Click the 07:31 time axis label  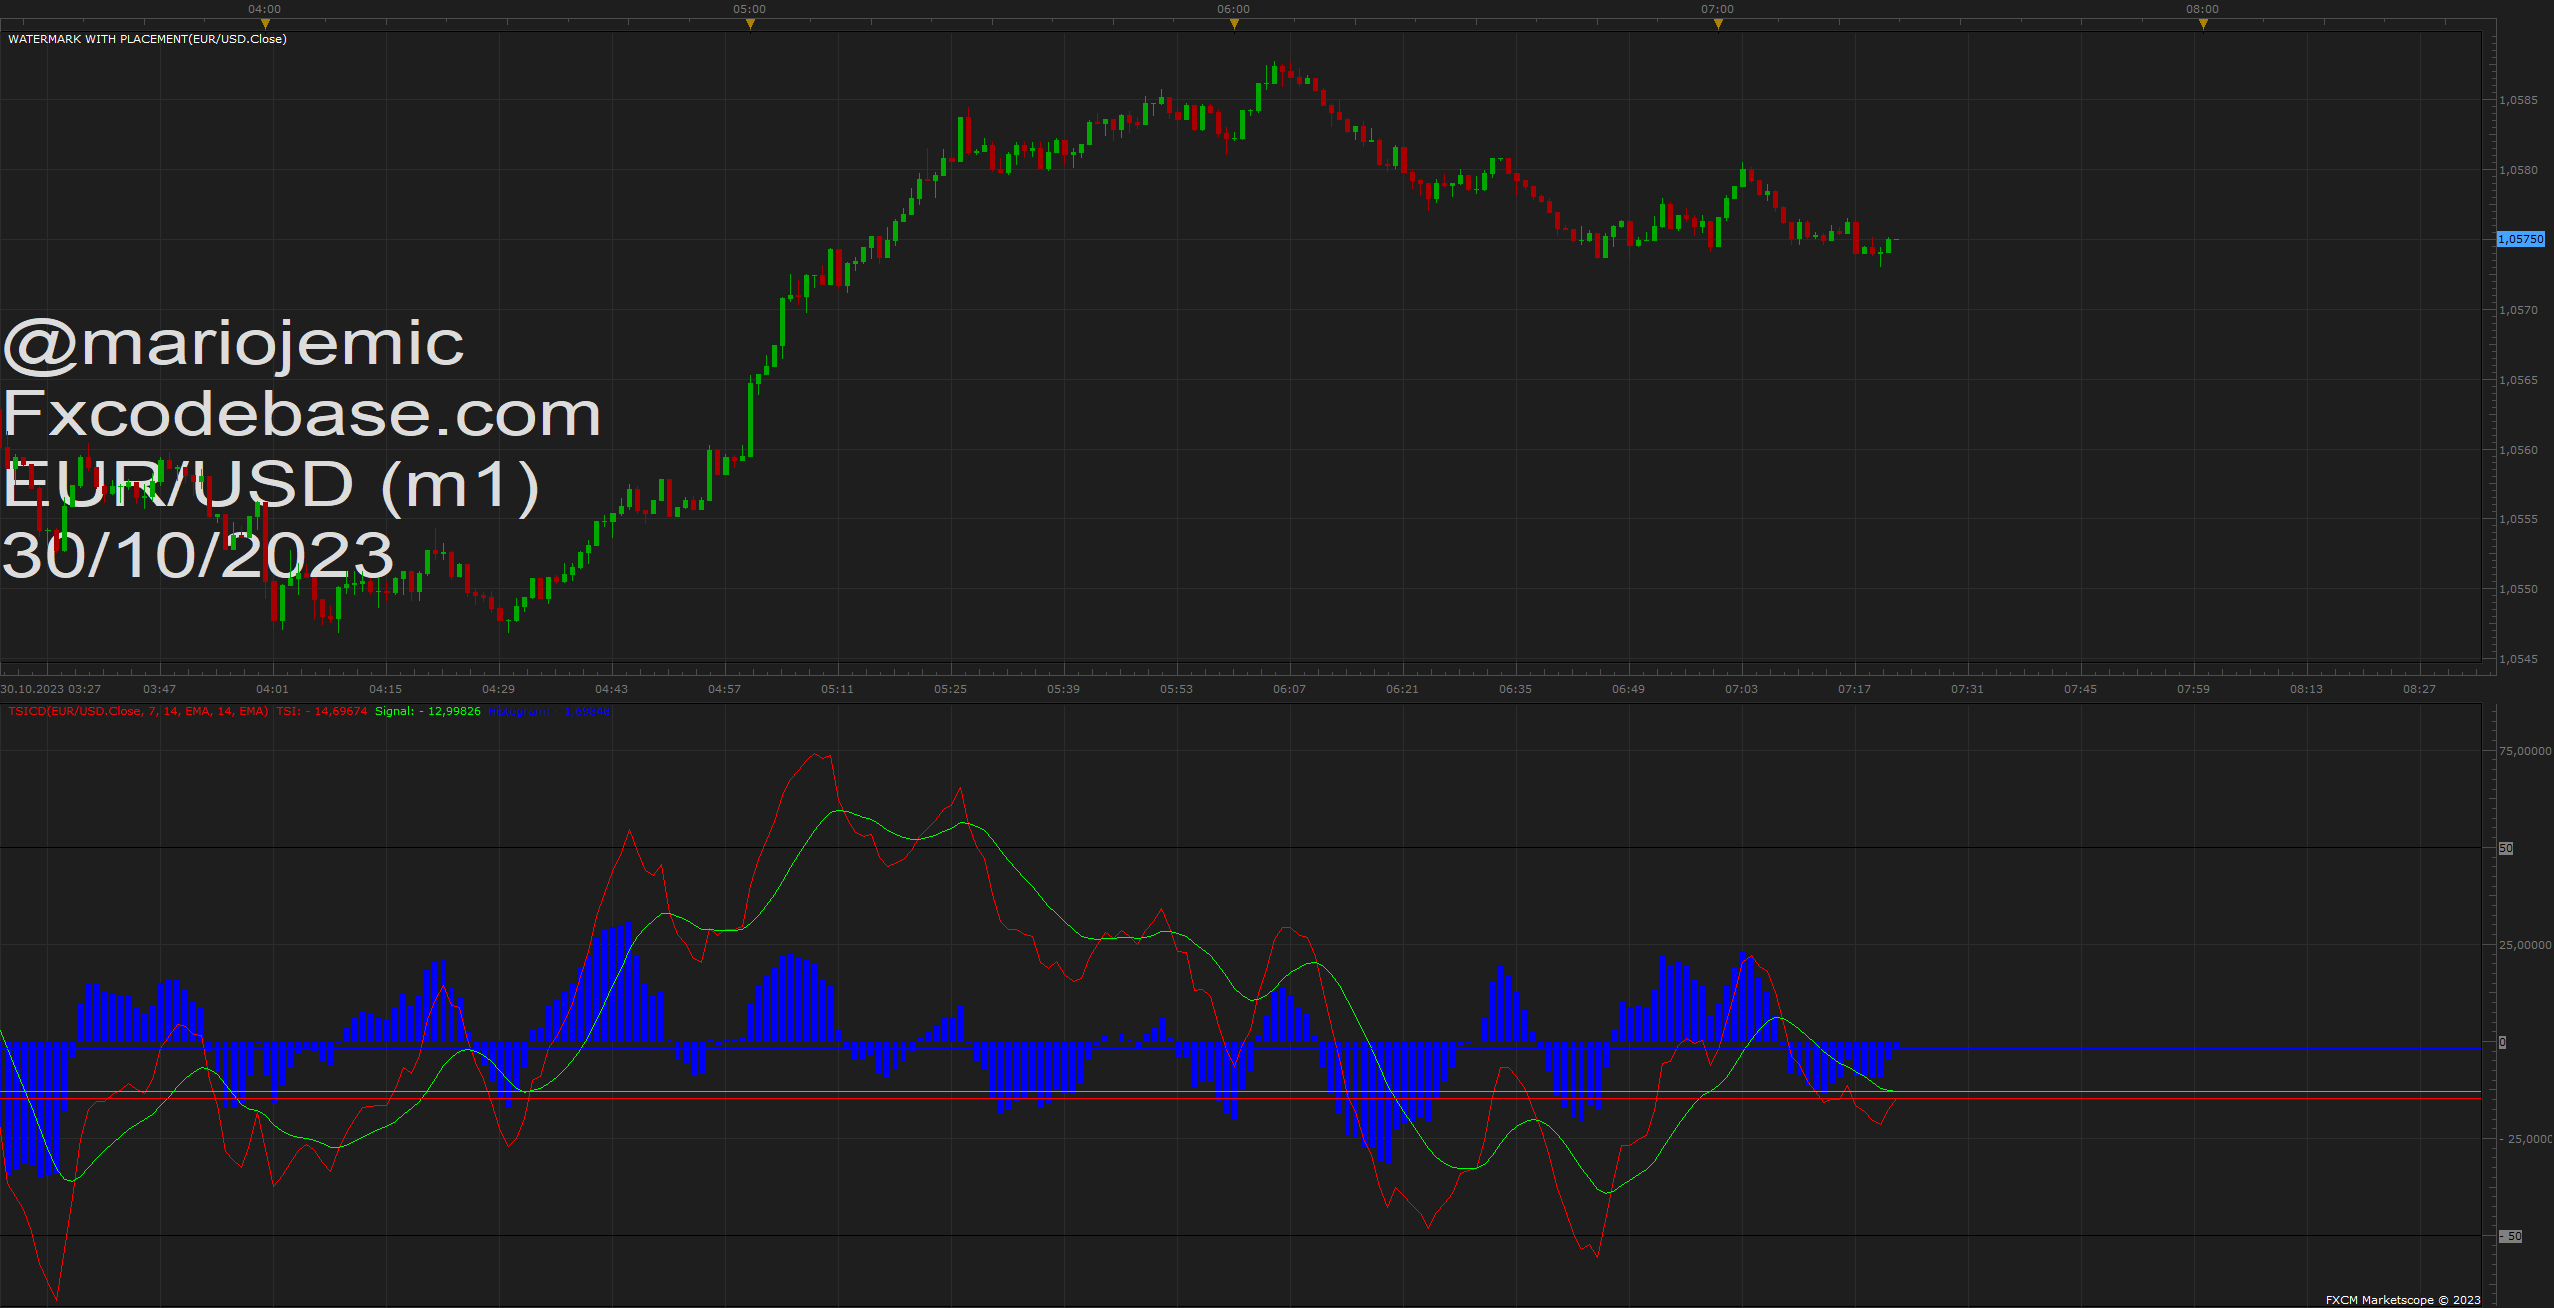click(1967, 689)
